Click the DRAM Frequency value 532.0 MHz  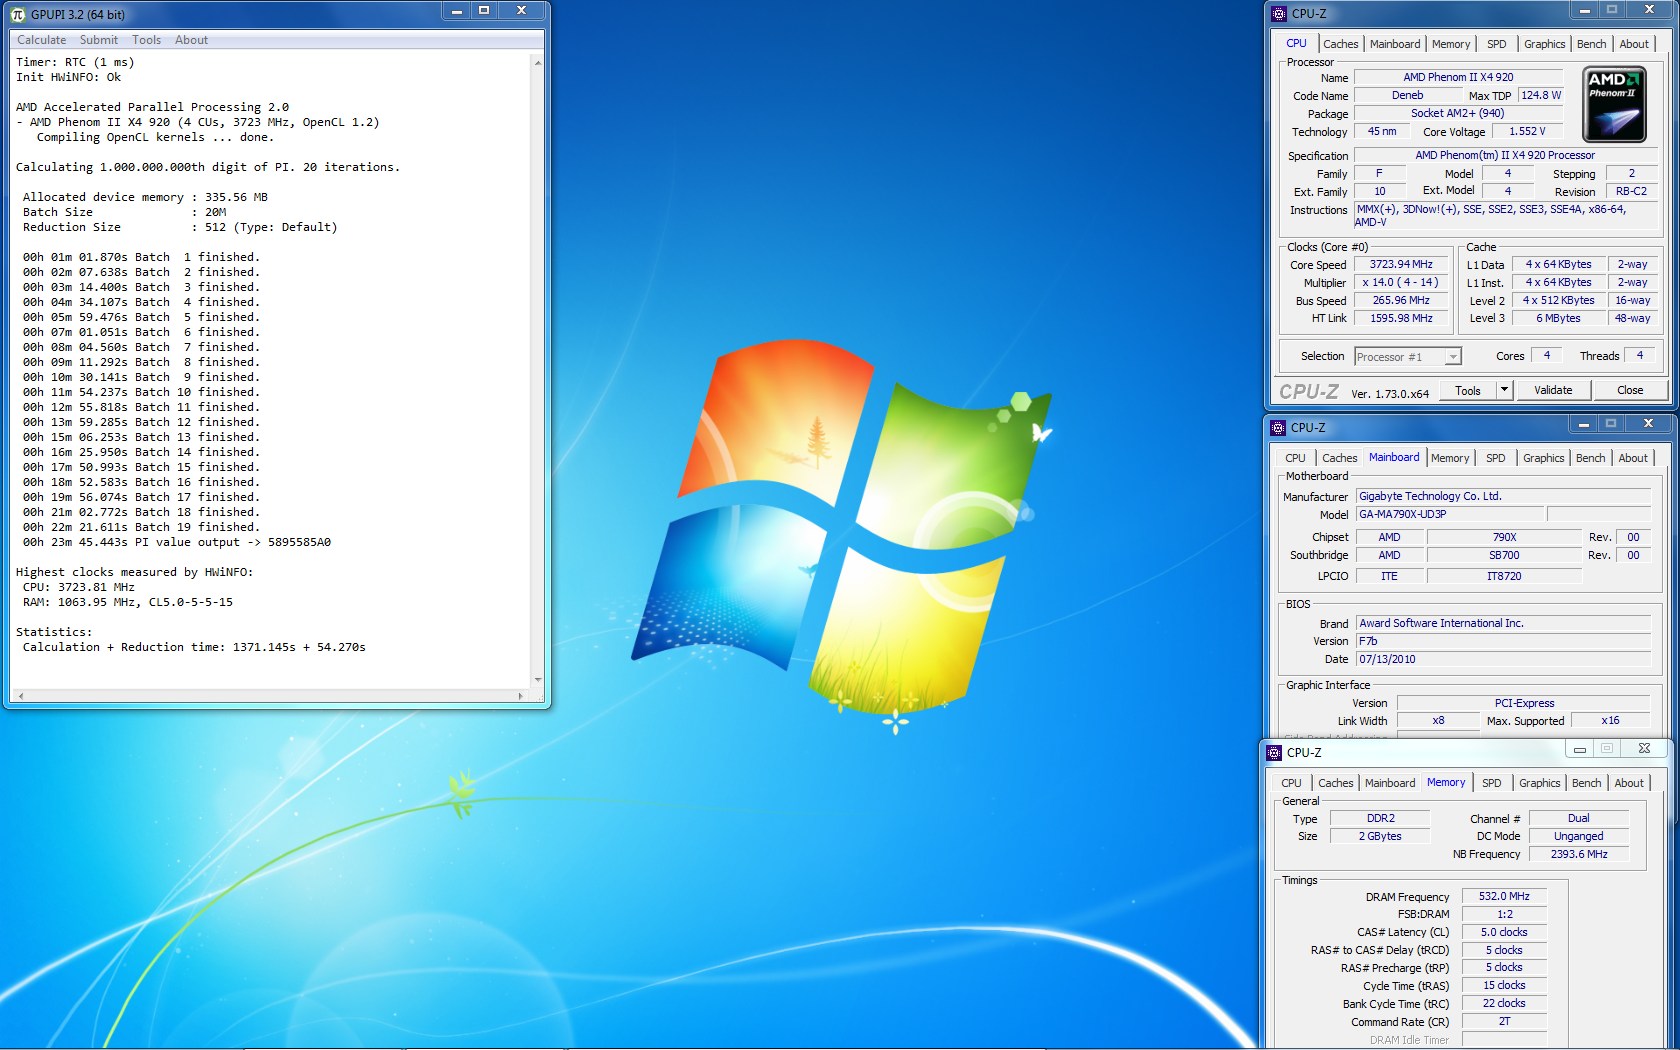(1504, 897)
